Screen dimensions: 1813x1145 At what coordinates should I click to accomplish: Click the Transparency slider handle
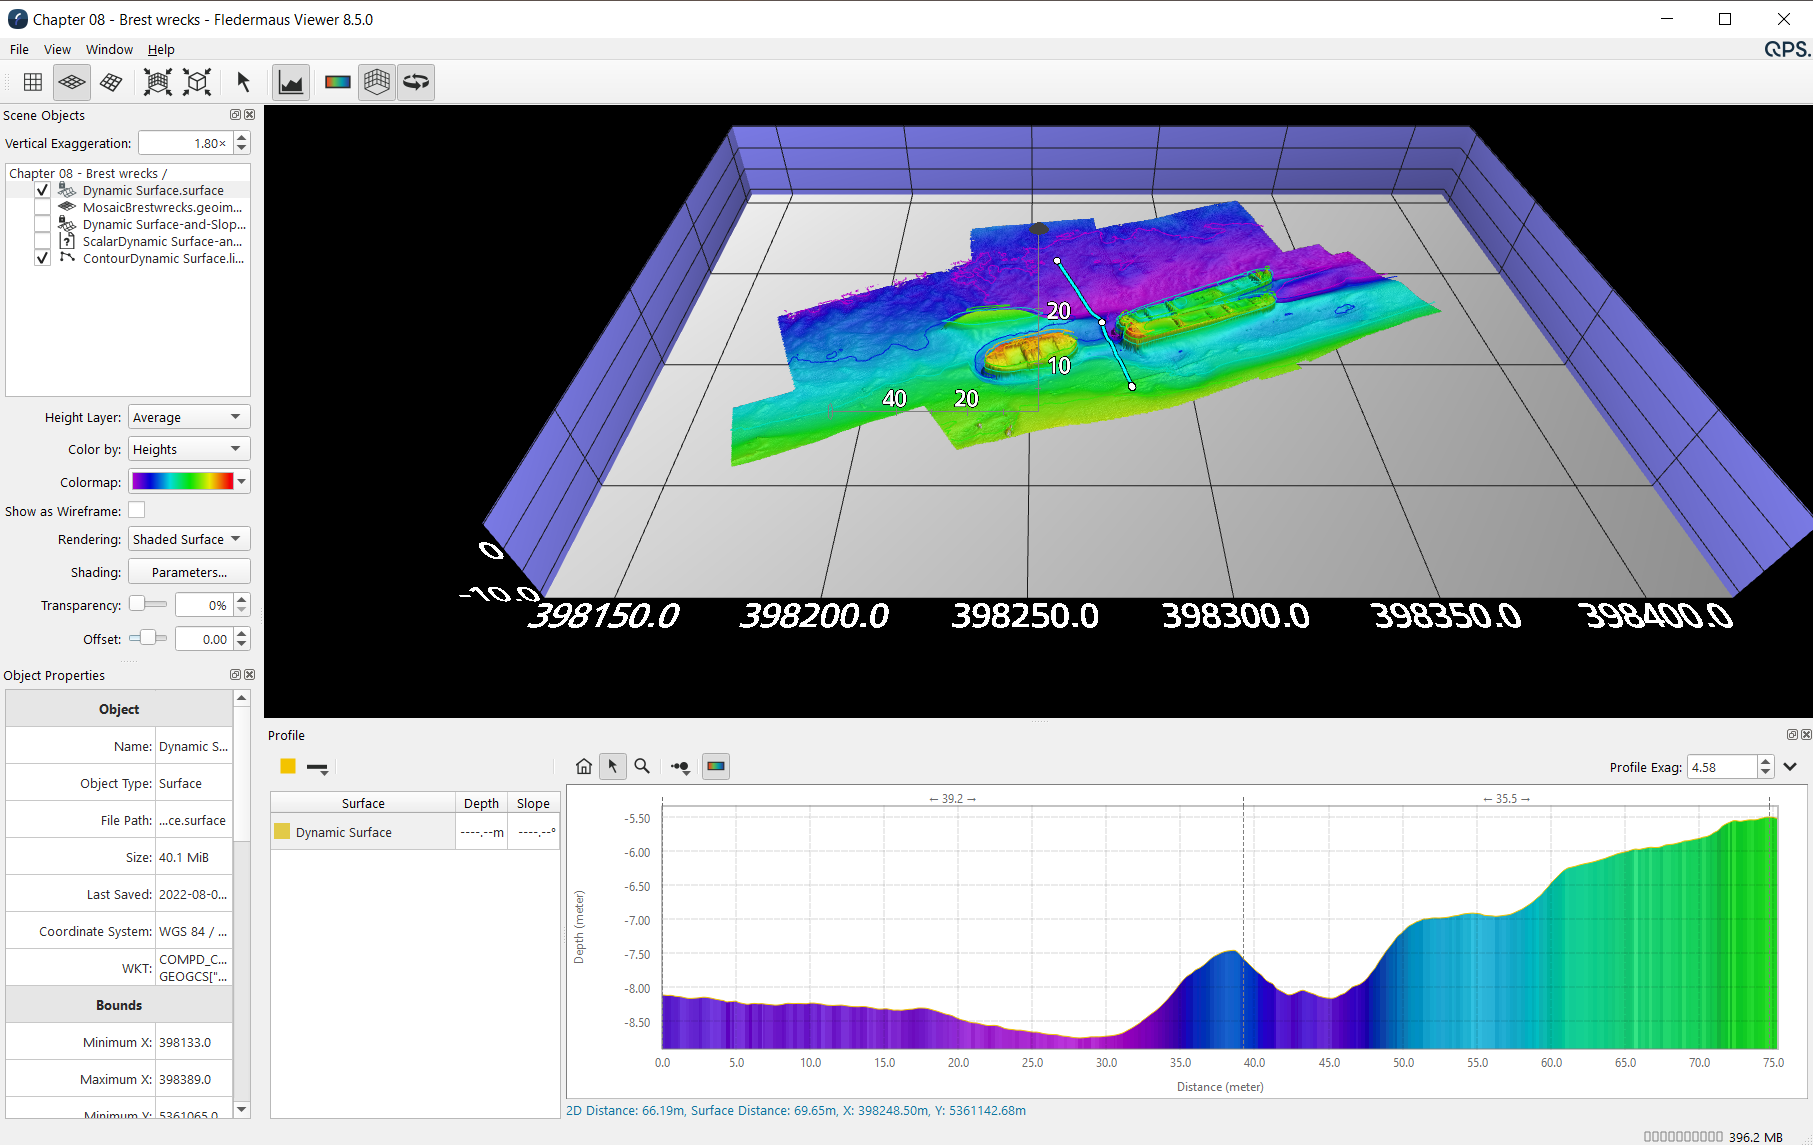pyautogui.click(x=137, y=604)
